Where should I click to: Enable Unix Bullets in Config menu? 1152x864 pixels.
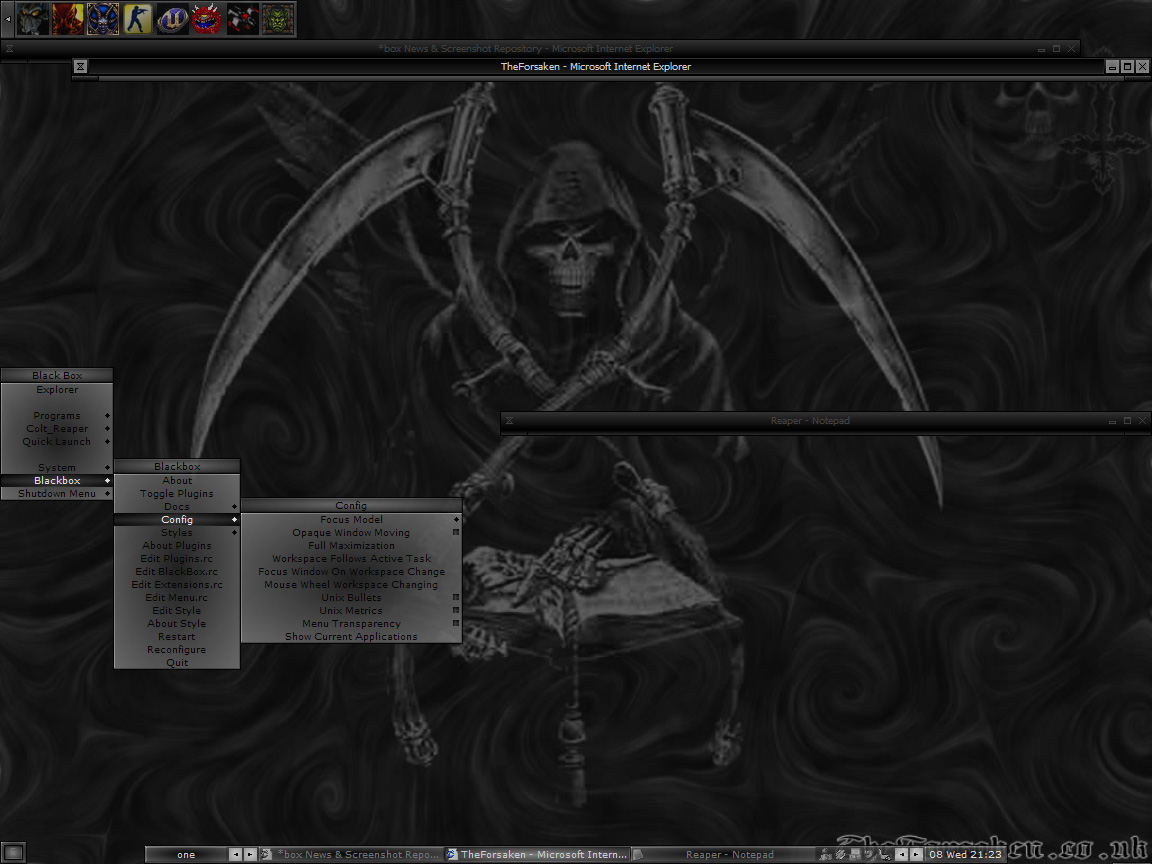pyautogui.click(x=351, y=598)
